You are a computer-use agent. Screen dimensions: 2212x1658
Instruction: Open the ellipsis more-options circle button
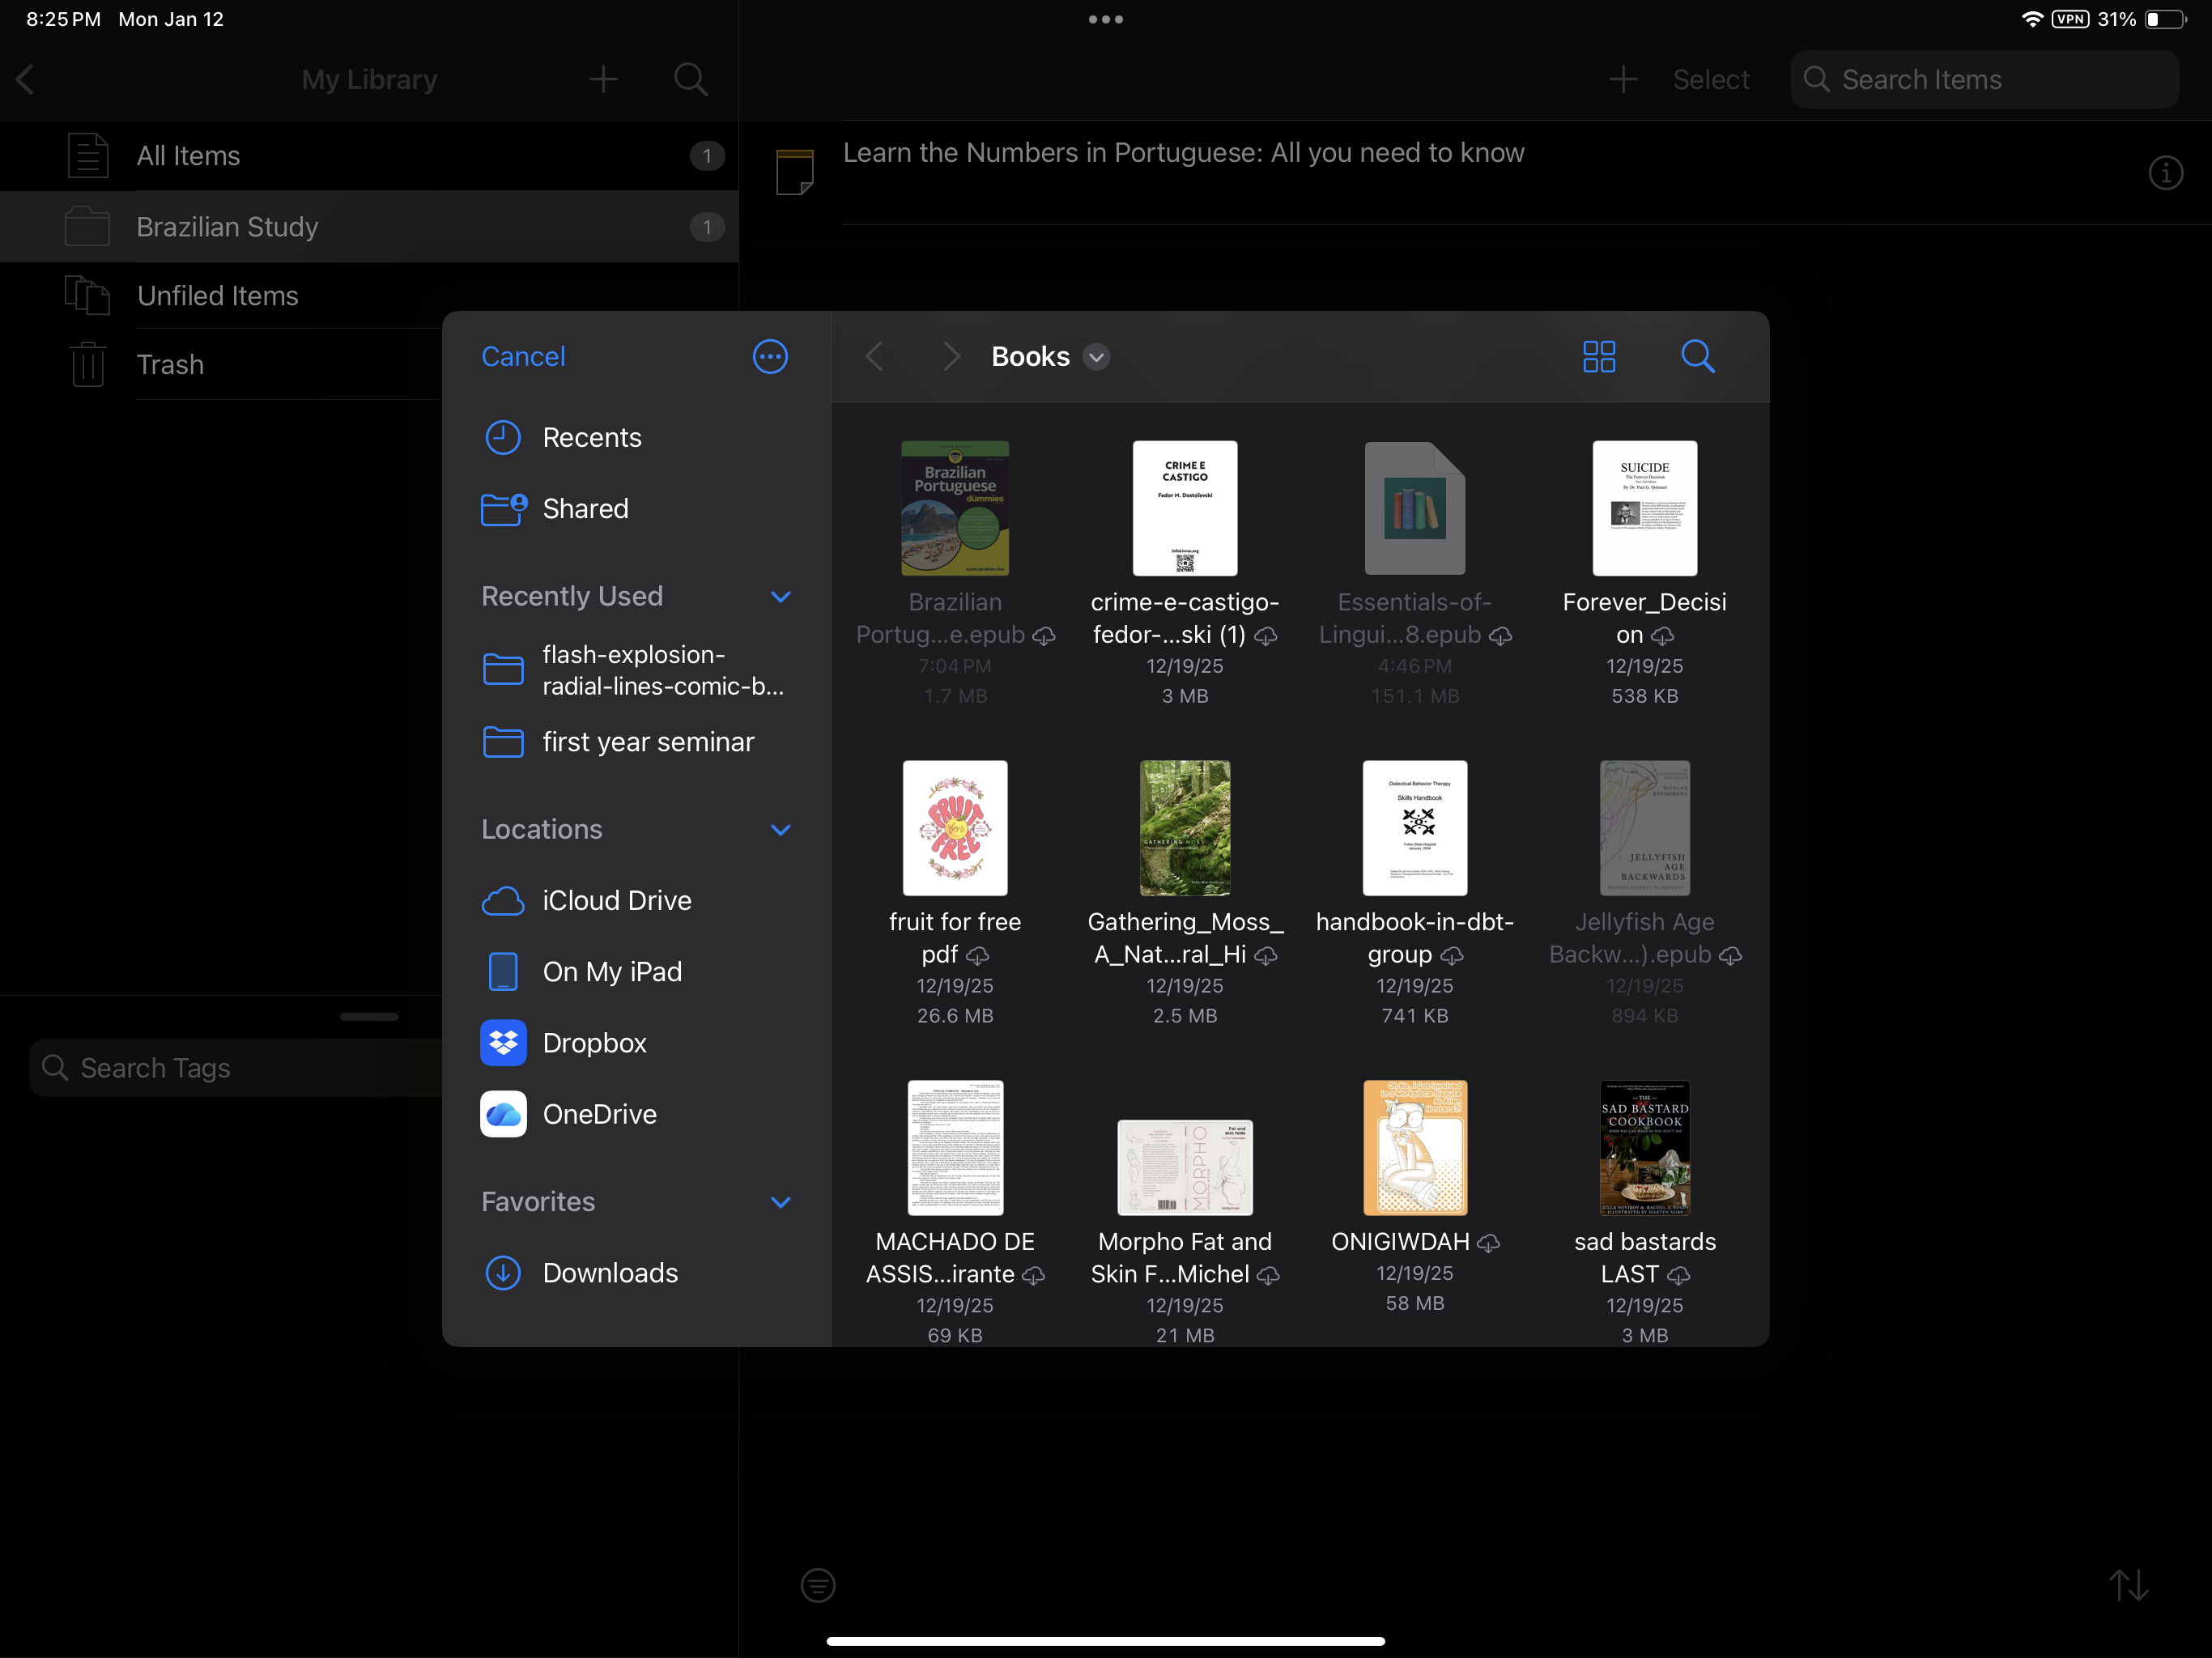point(770,357)
